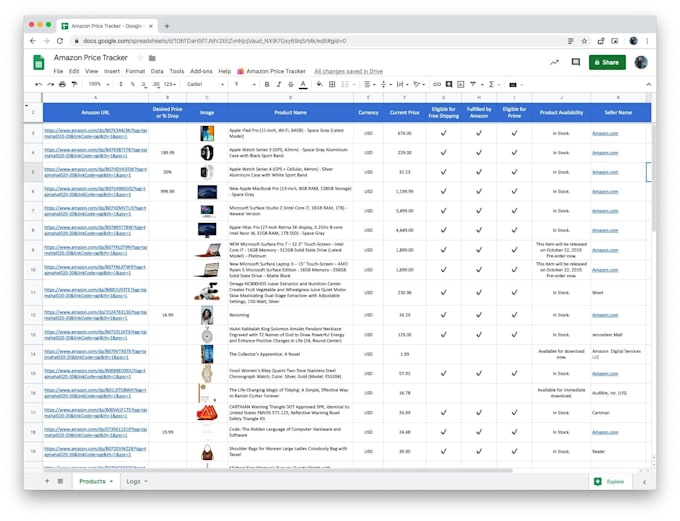Open the Products tab dropdown arrow
The width and height of the screenshot is (680, 521).
coord(111,482)
